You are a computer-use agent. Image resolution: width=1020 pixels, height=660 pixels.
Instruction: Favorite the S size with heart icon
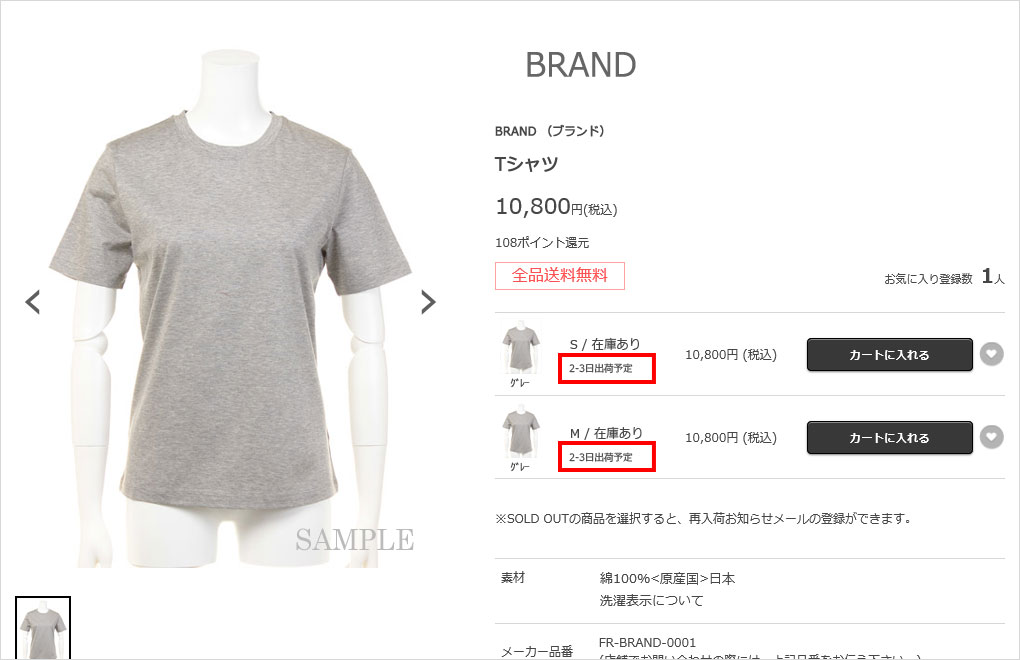pyautogui.click(x=991, y=354)
